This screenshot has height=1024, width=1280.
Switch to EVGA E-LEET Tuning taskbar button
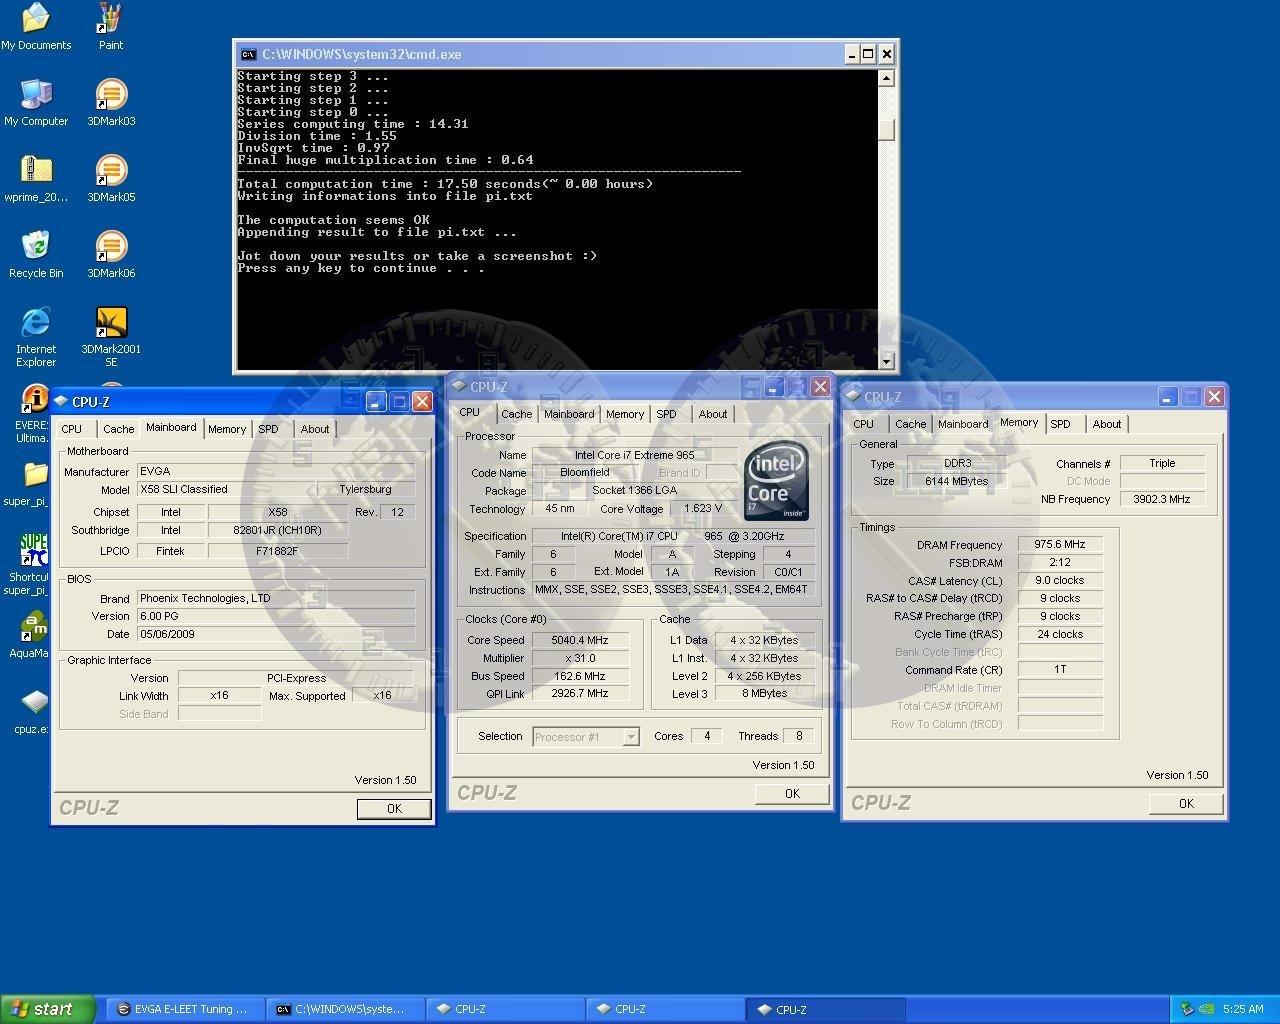[186, 1009]
